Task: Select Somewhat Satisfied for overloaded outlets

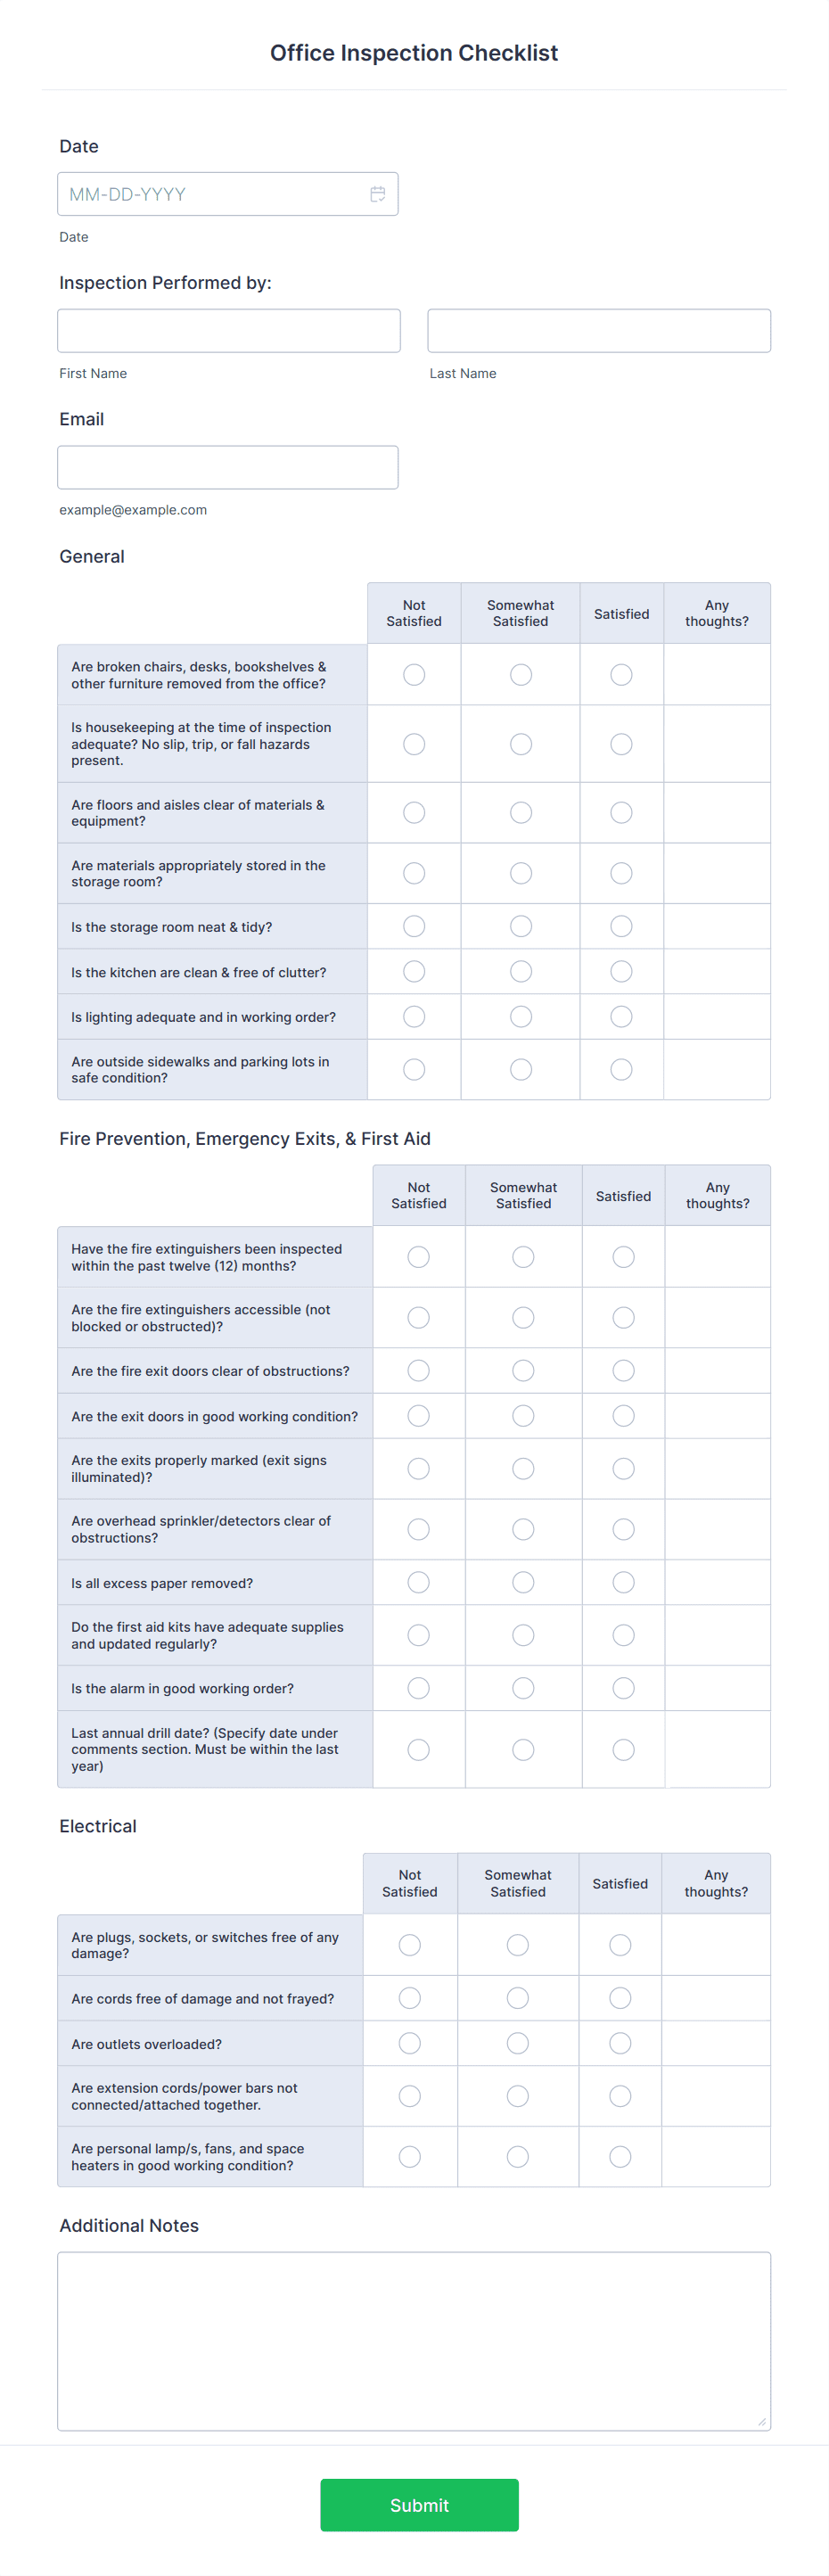Action: point(517,2043)
